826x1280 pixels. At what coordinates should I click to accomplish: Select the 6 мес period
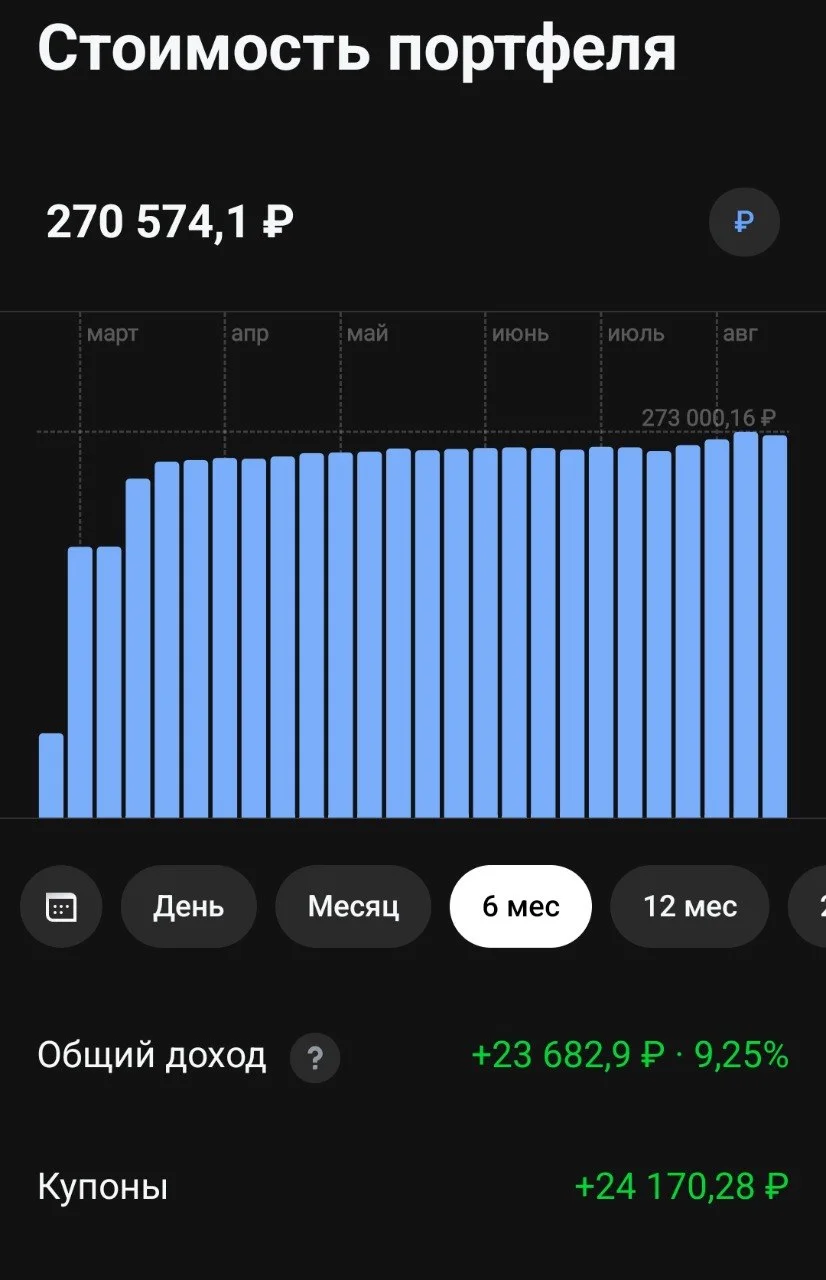pyautogui.click(x=521, y=907)
